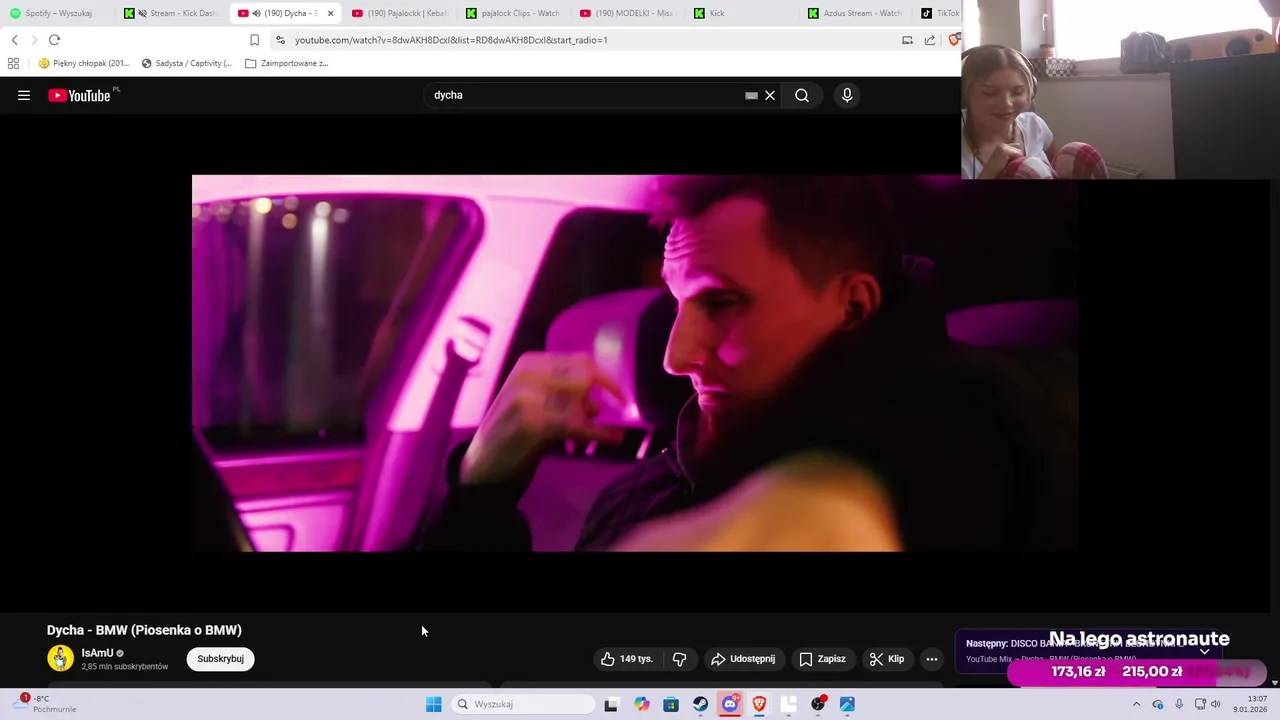Expand the Następny playlist panel chevron
The height and width of the screenshot is (720, 1280).
(x=1205, y=651)
